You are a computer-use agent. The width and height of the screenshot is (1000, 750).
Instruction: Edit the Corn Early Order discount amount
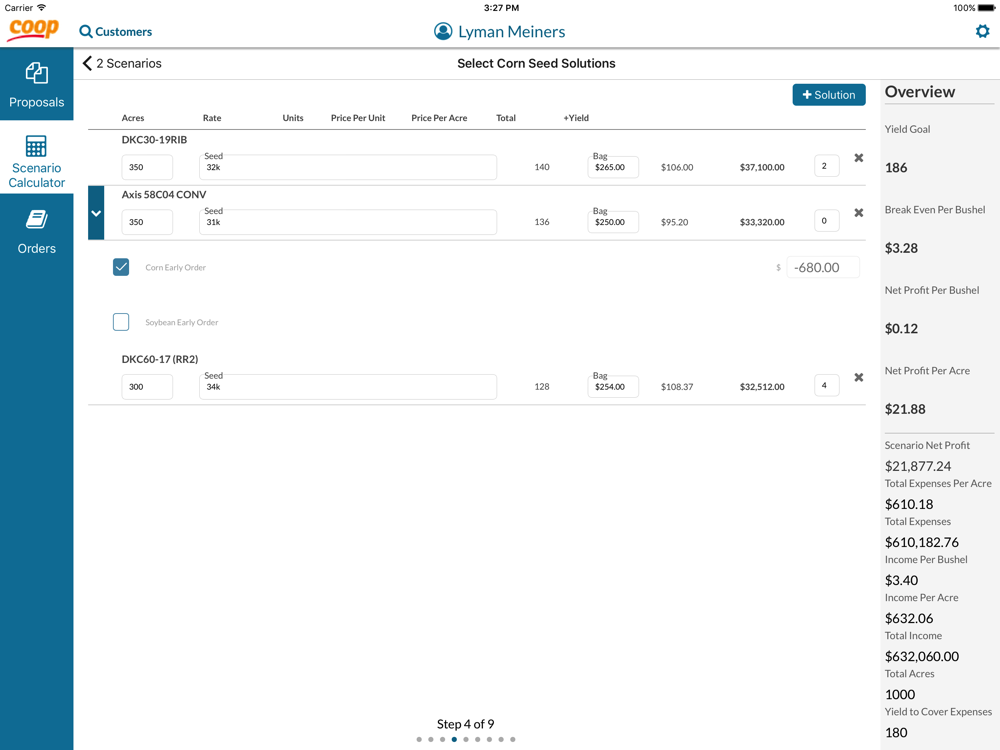coord(823,267)
